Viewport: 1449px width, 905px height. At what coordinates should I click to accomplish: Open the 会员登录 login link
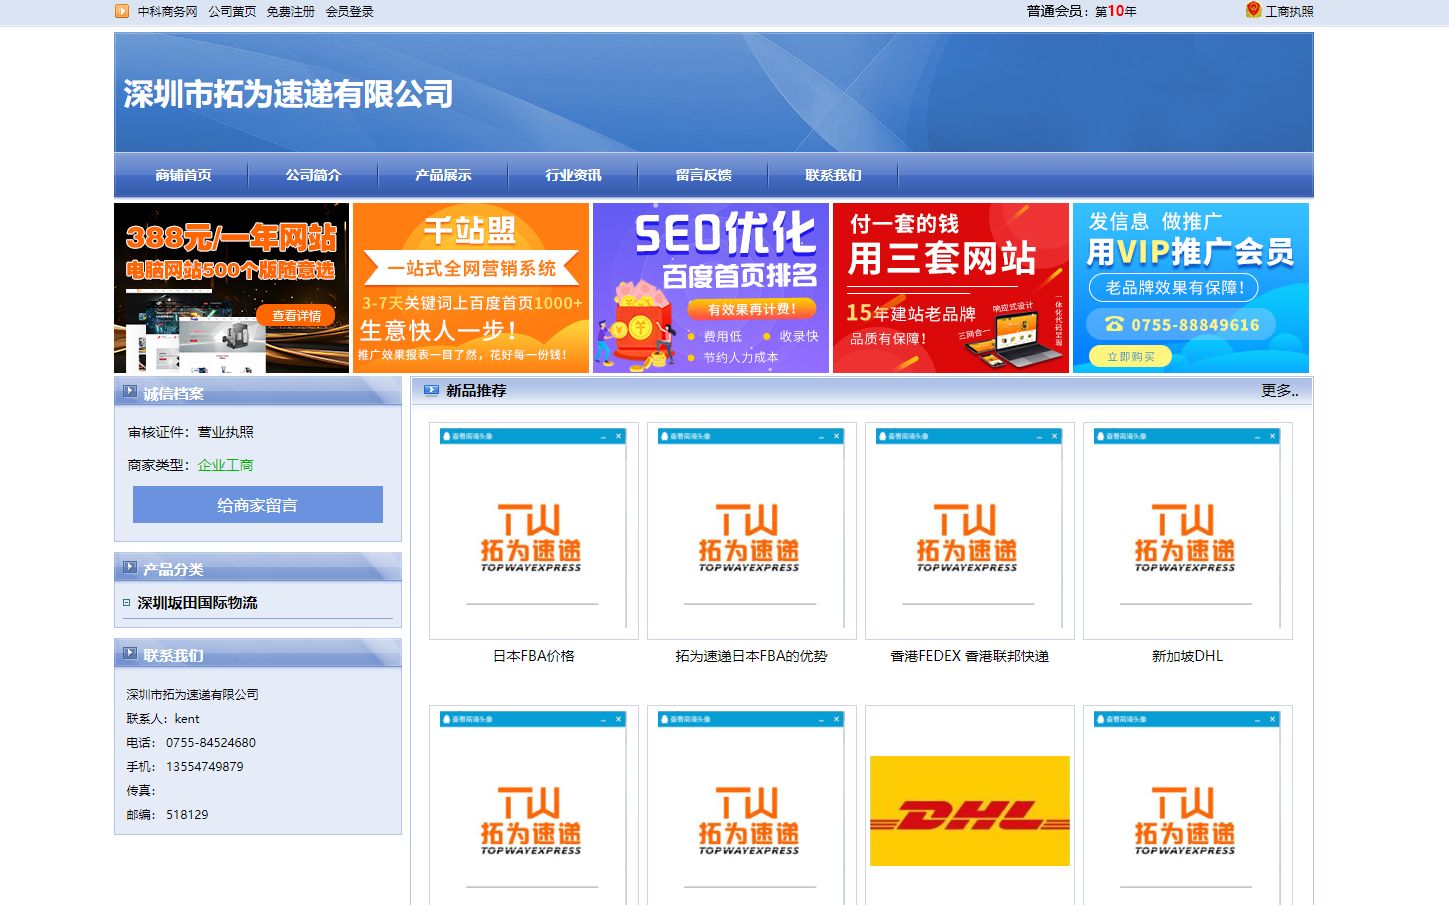point(349,12)
